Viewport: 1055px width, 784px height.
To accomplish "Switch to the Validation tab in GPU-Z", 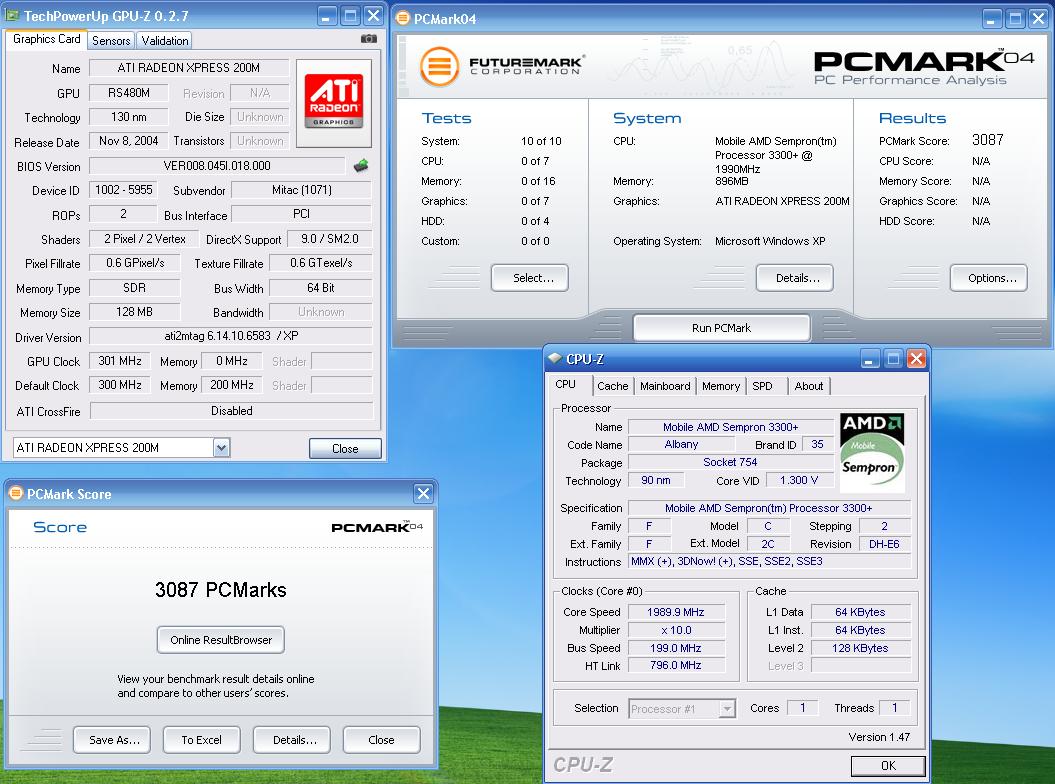I will (x=165, y=40).
